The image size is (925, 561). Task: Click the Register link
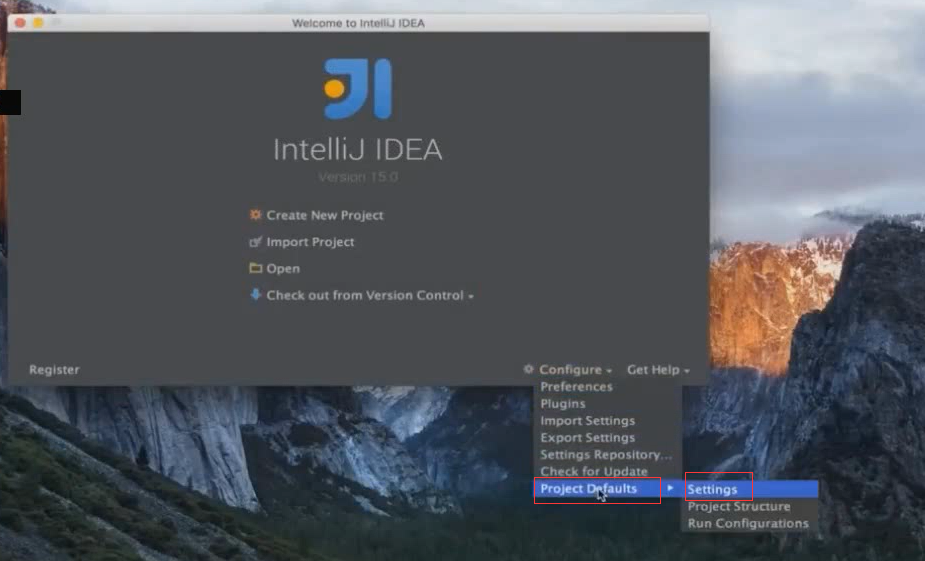coord(54,369)
